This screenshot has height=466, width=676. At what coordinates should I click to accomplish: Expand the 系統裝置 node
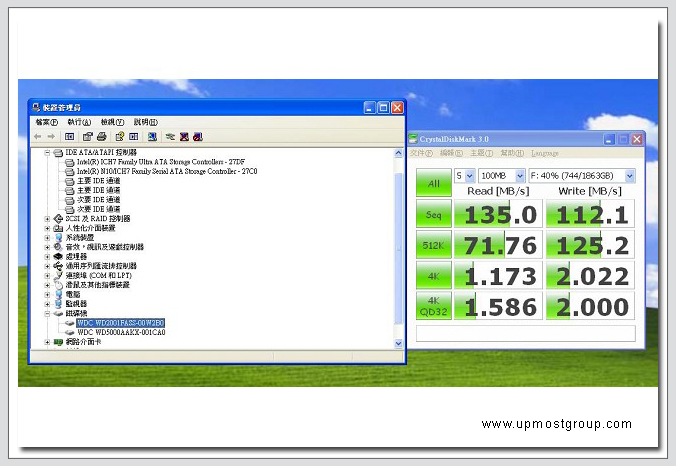[47, 238]
